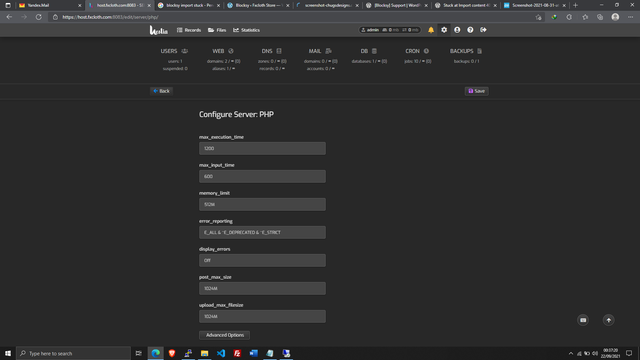The height and width of the screenshot is (360, 640).
Task: Expand Advanced Options
Action: click(x=224, y=335)
